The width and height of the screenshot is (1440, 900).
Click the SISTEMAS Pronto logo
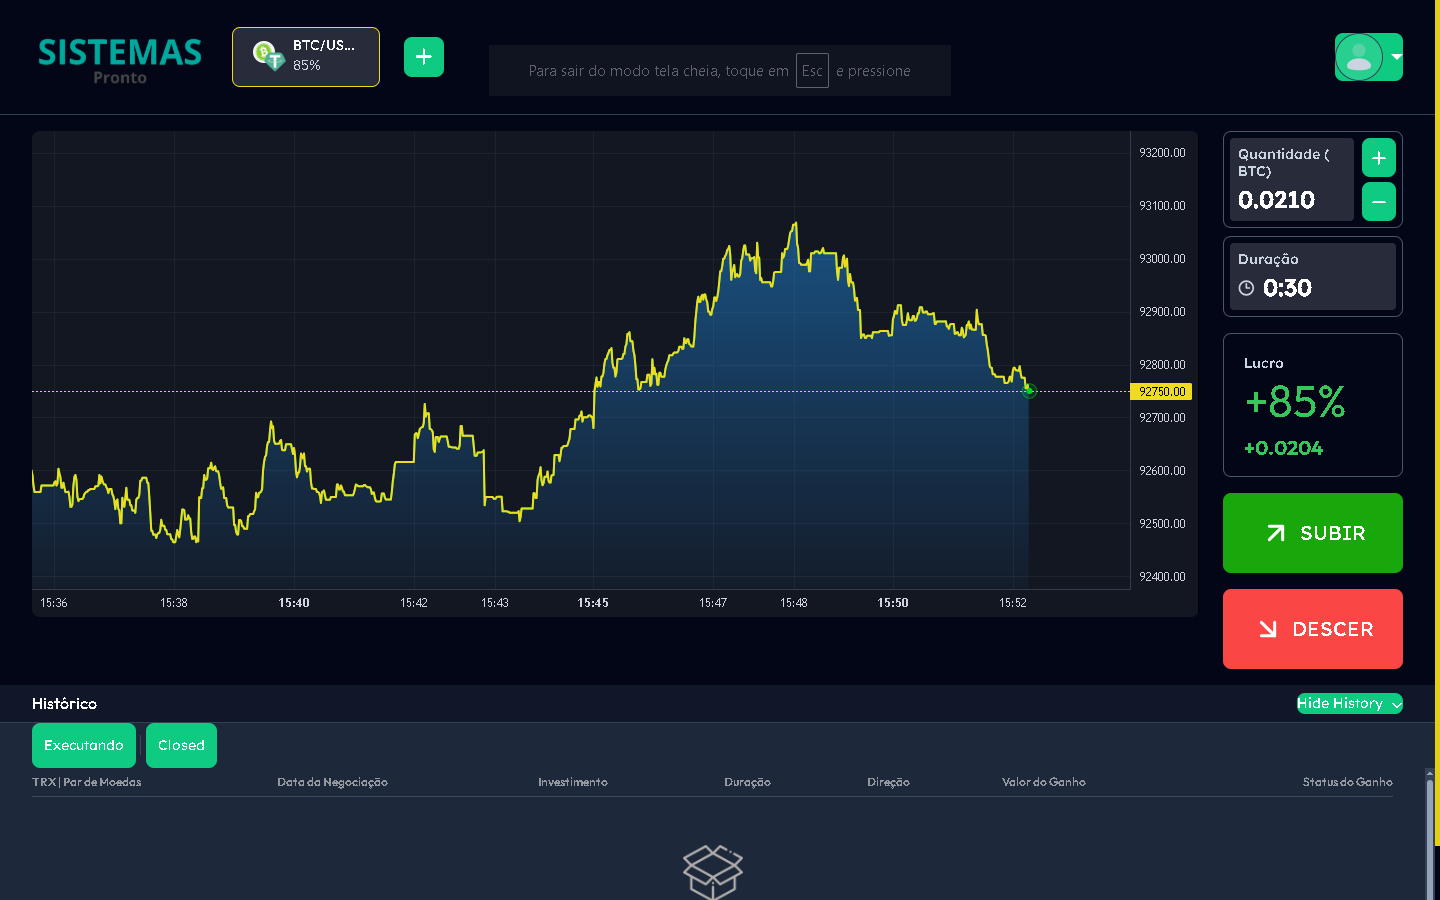[120, 59]
